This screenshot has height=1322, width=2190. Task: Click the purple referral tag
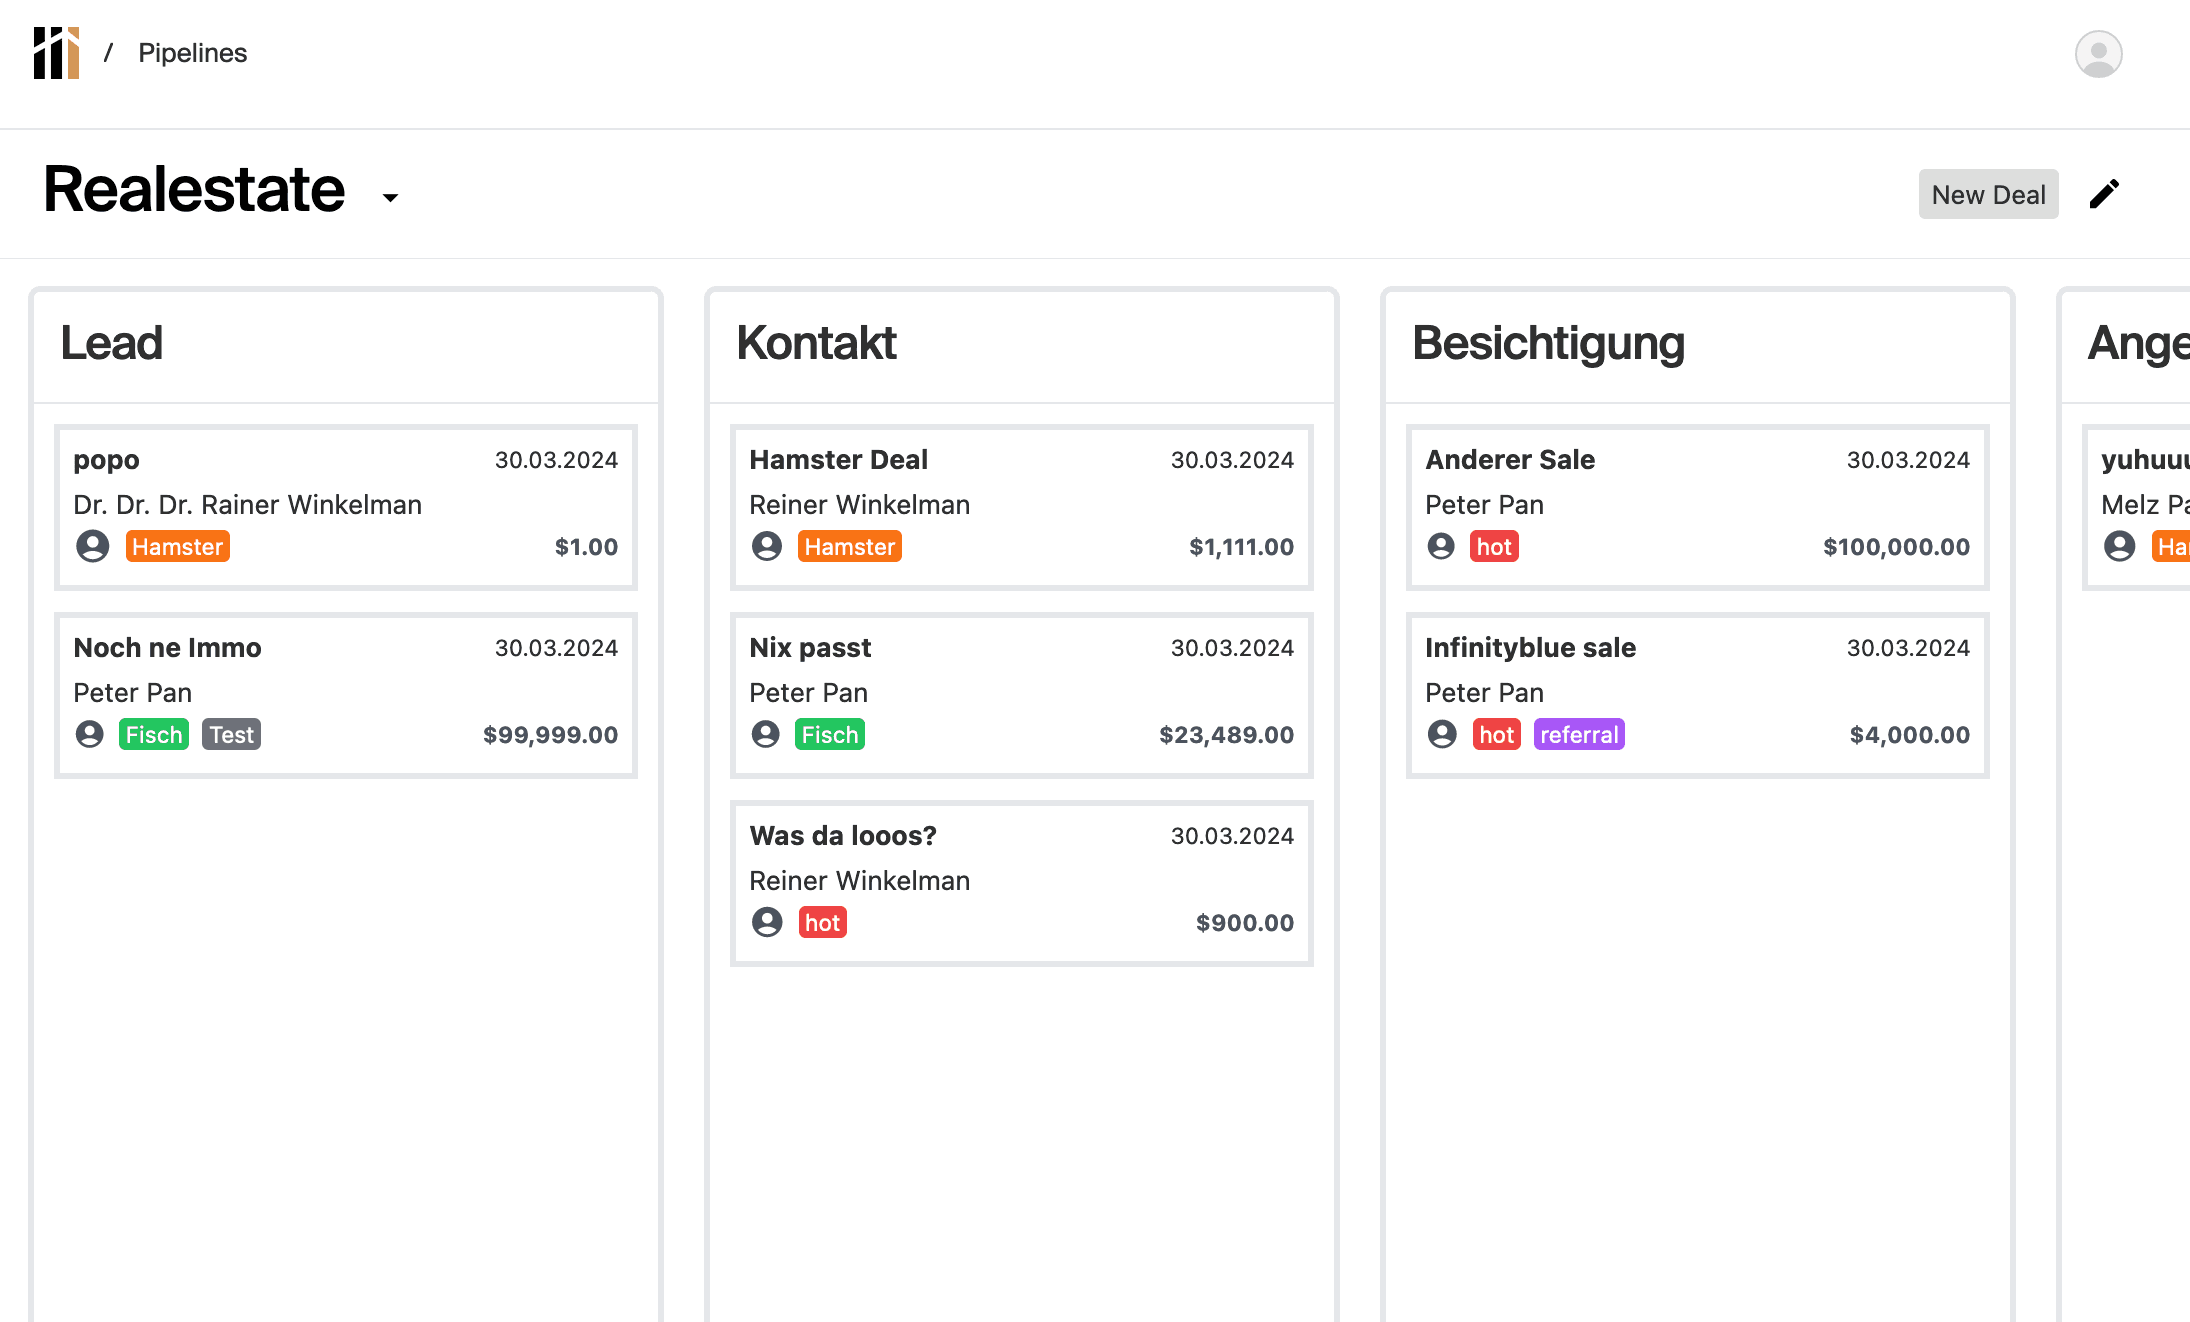point(1578,734)
